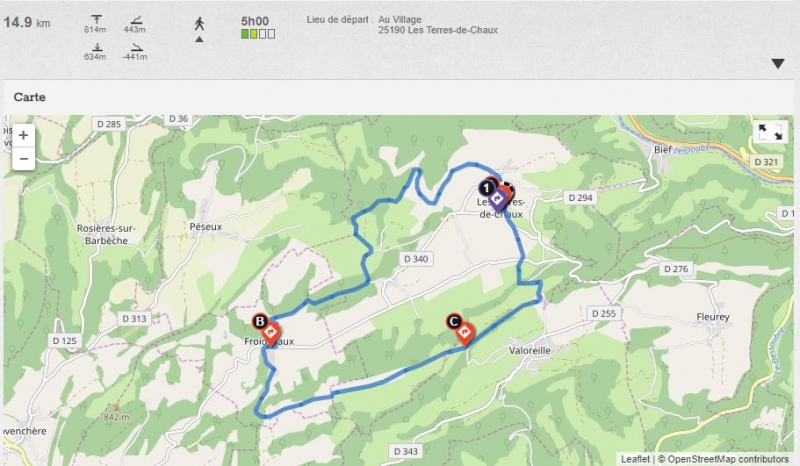Zoom in with the plus button
The height and width of the screenshot is (466, 800).
(x=23, y=135)
